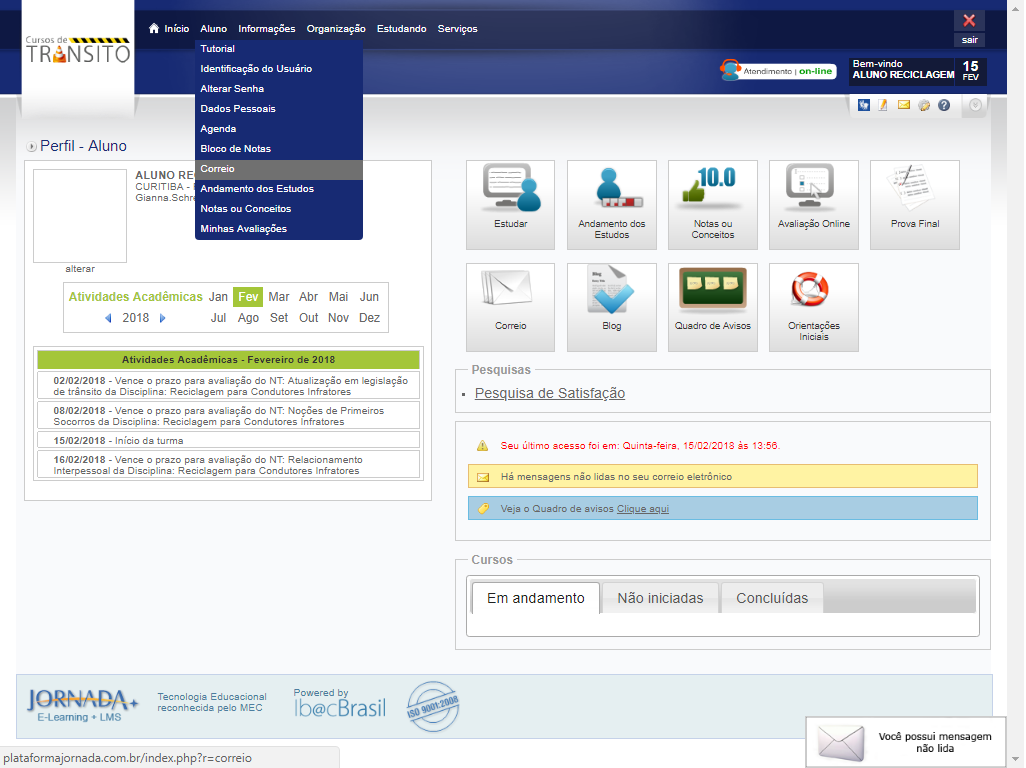Screen dimensions: 1026x768
Task: Select the highlighted Fev month
Action: [x=248, y=297]
